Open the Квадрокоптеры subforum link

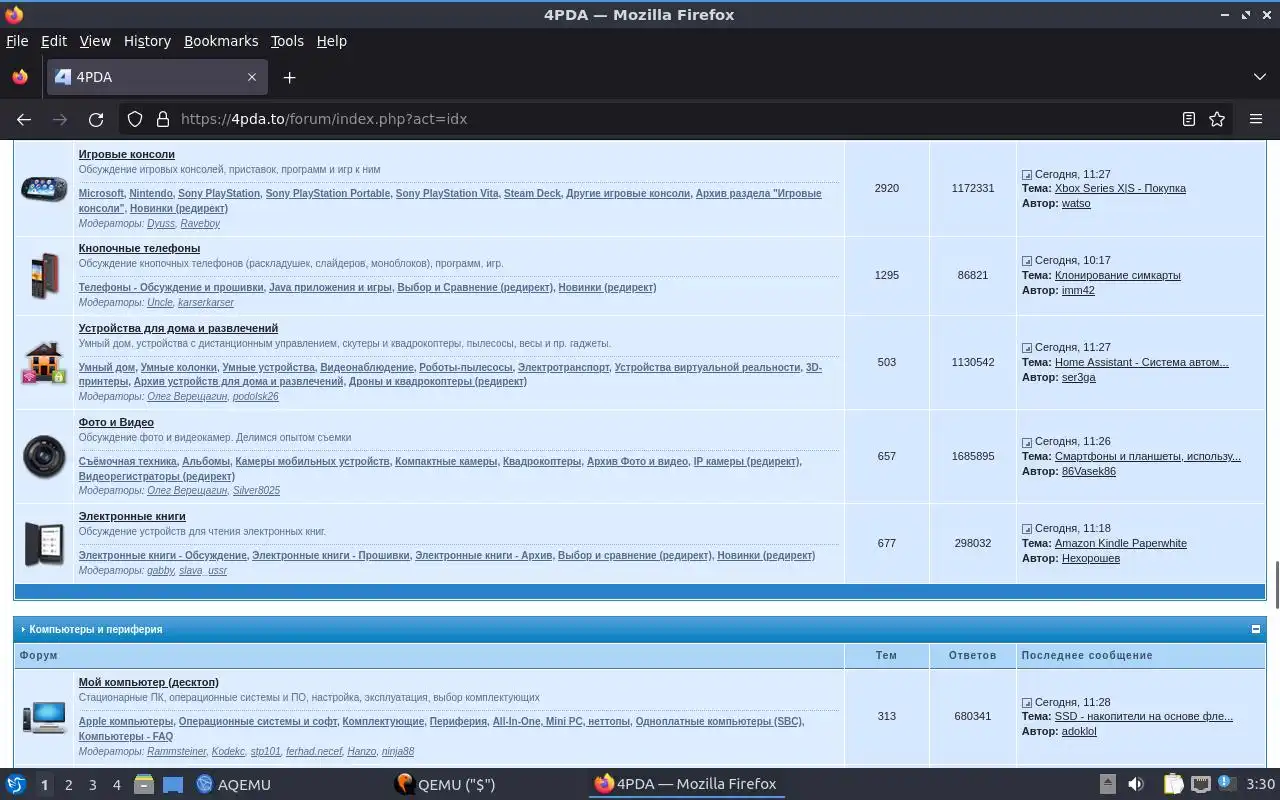[541, 461]
